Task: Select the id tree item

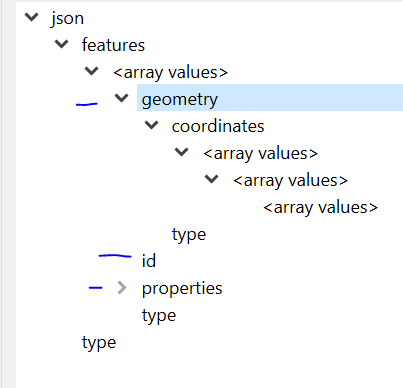Action: (149, 261)
